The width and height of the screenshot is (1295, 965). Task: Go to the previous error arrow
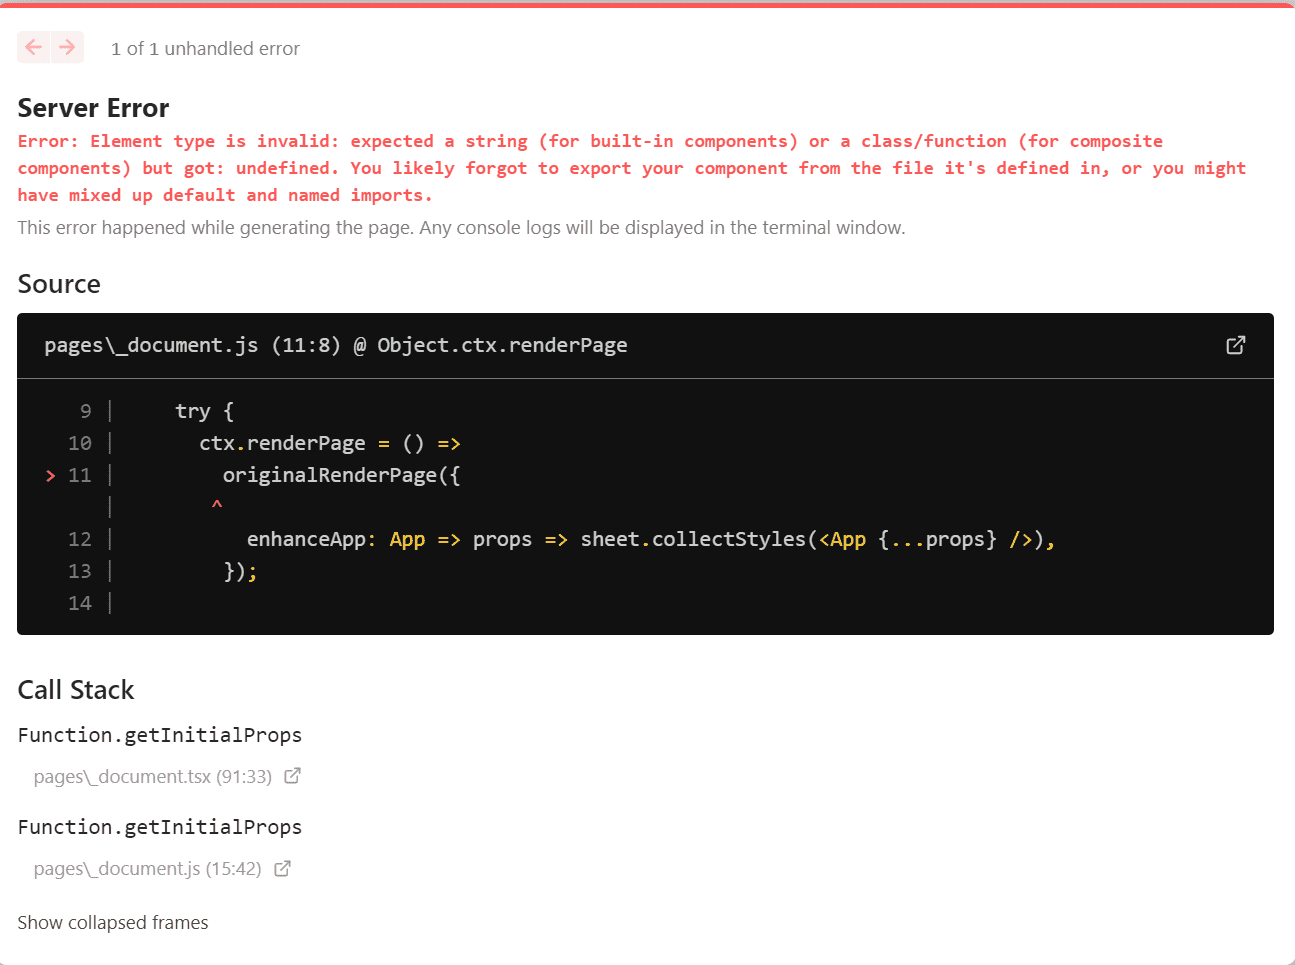coord(34,47)
